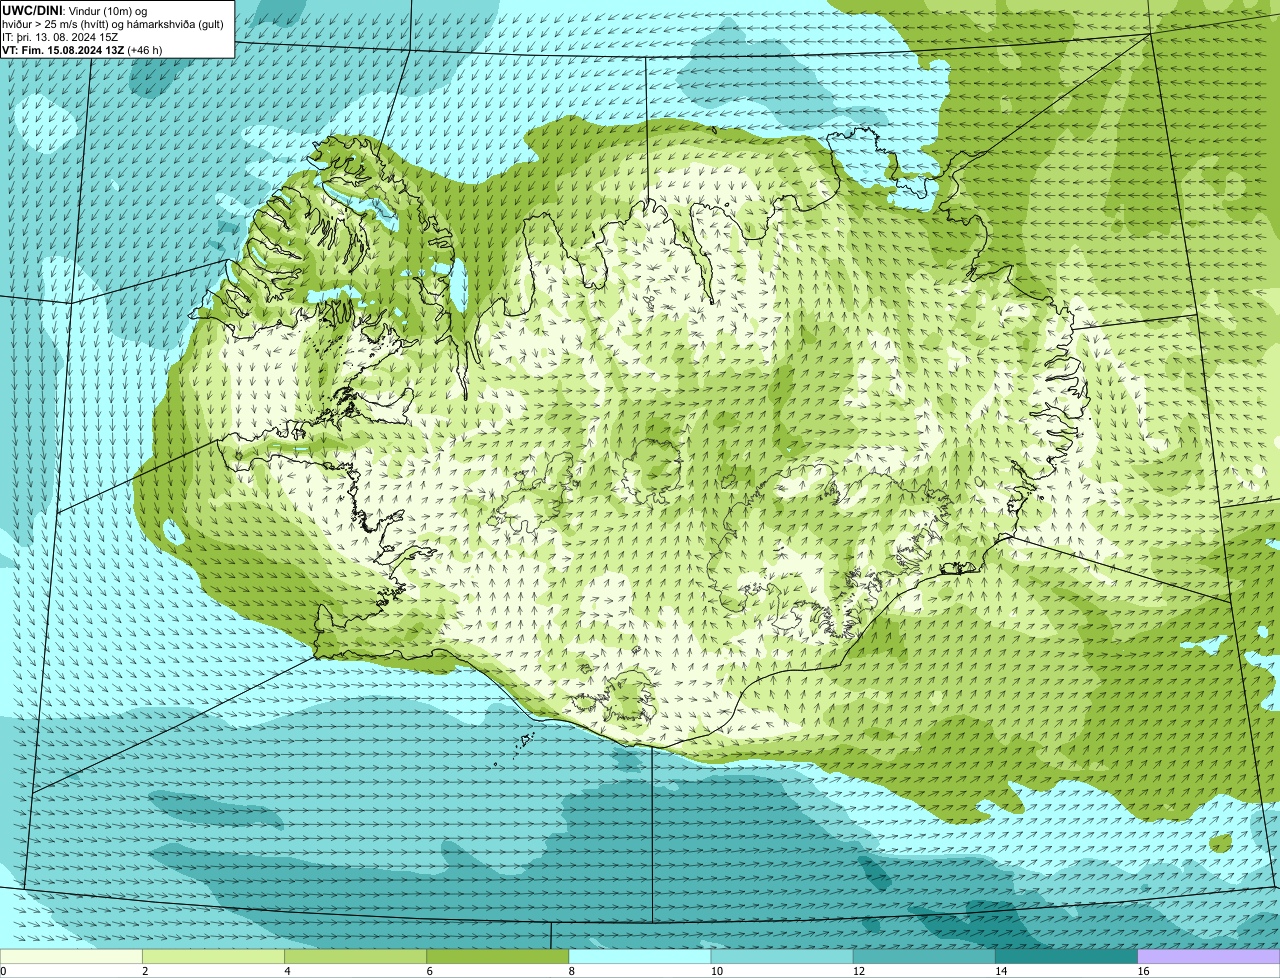
Task: Pick the teal 12–14 m/s legend swatch
Action: pos(925,956)
